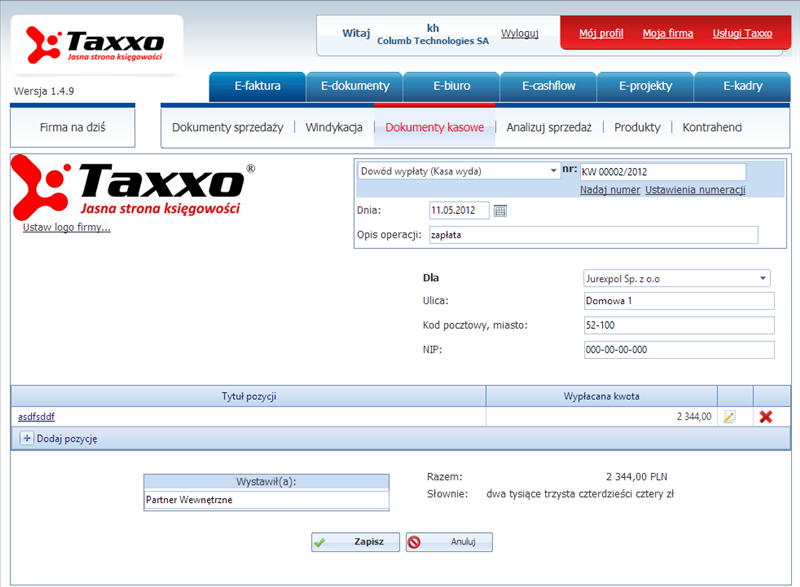Click the Nadaj numer link
Screen dimensions: 800x587
pyautogui.click(x=610, y=190)
